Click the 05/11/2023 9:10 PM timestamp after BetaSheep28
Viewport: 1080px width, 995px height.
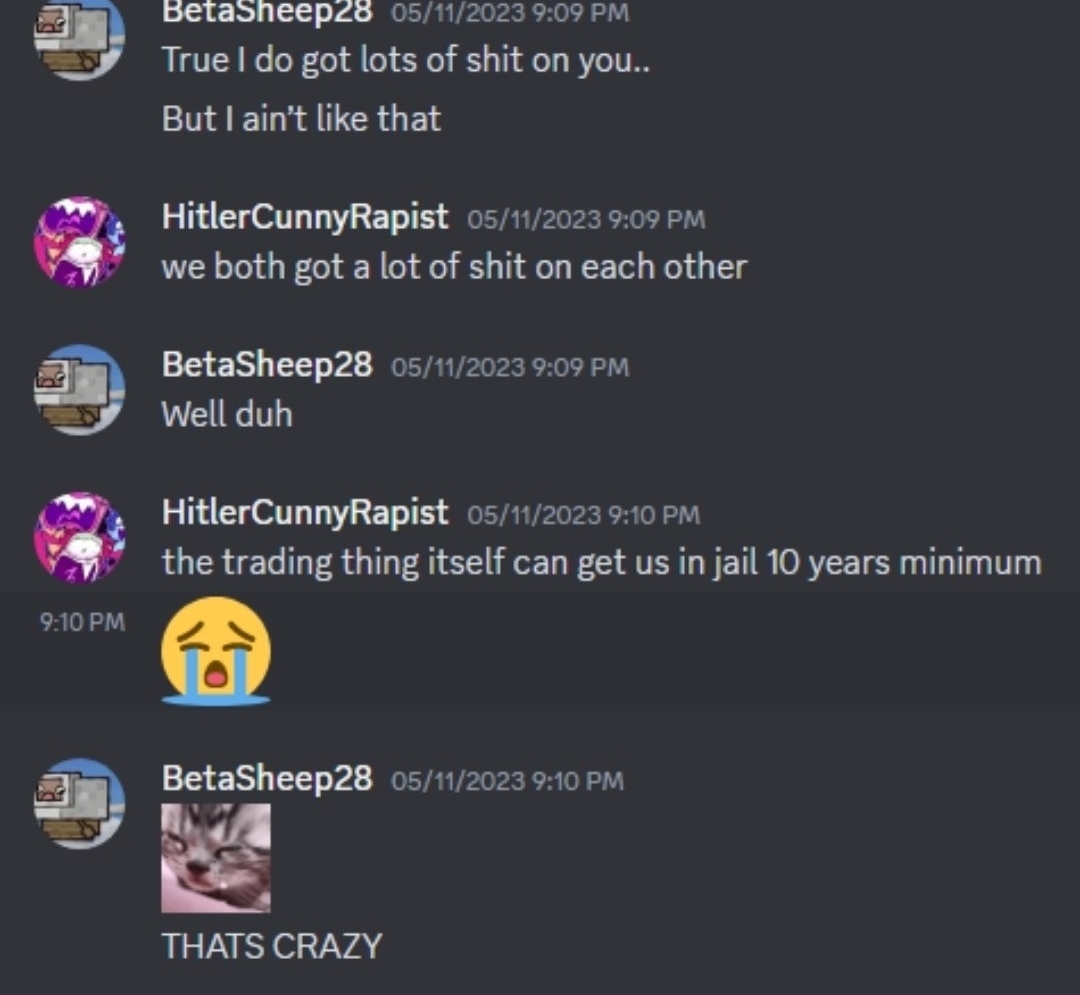pos(507,782)
